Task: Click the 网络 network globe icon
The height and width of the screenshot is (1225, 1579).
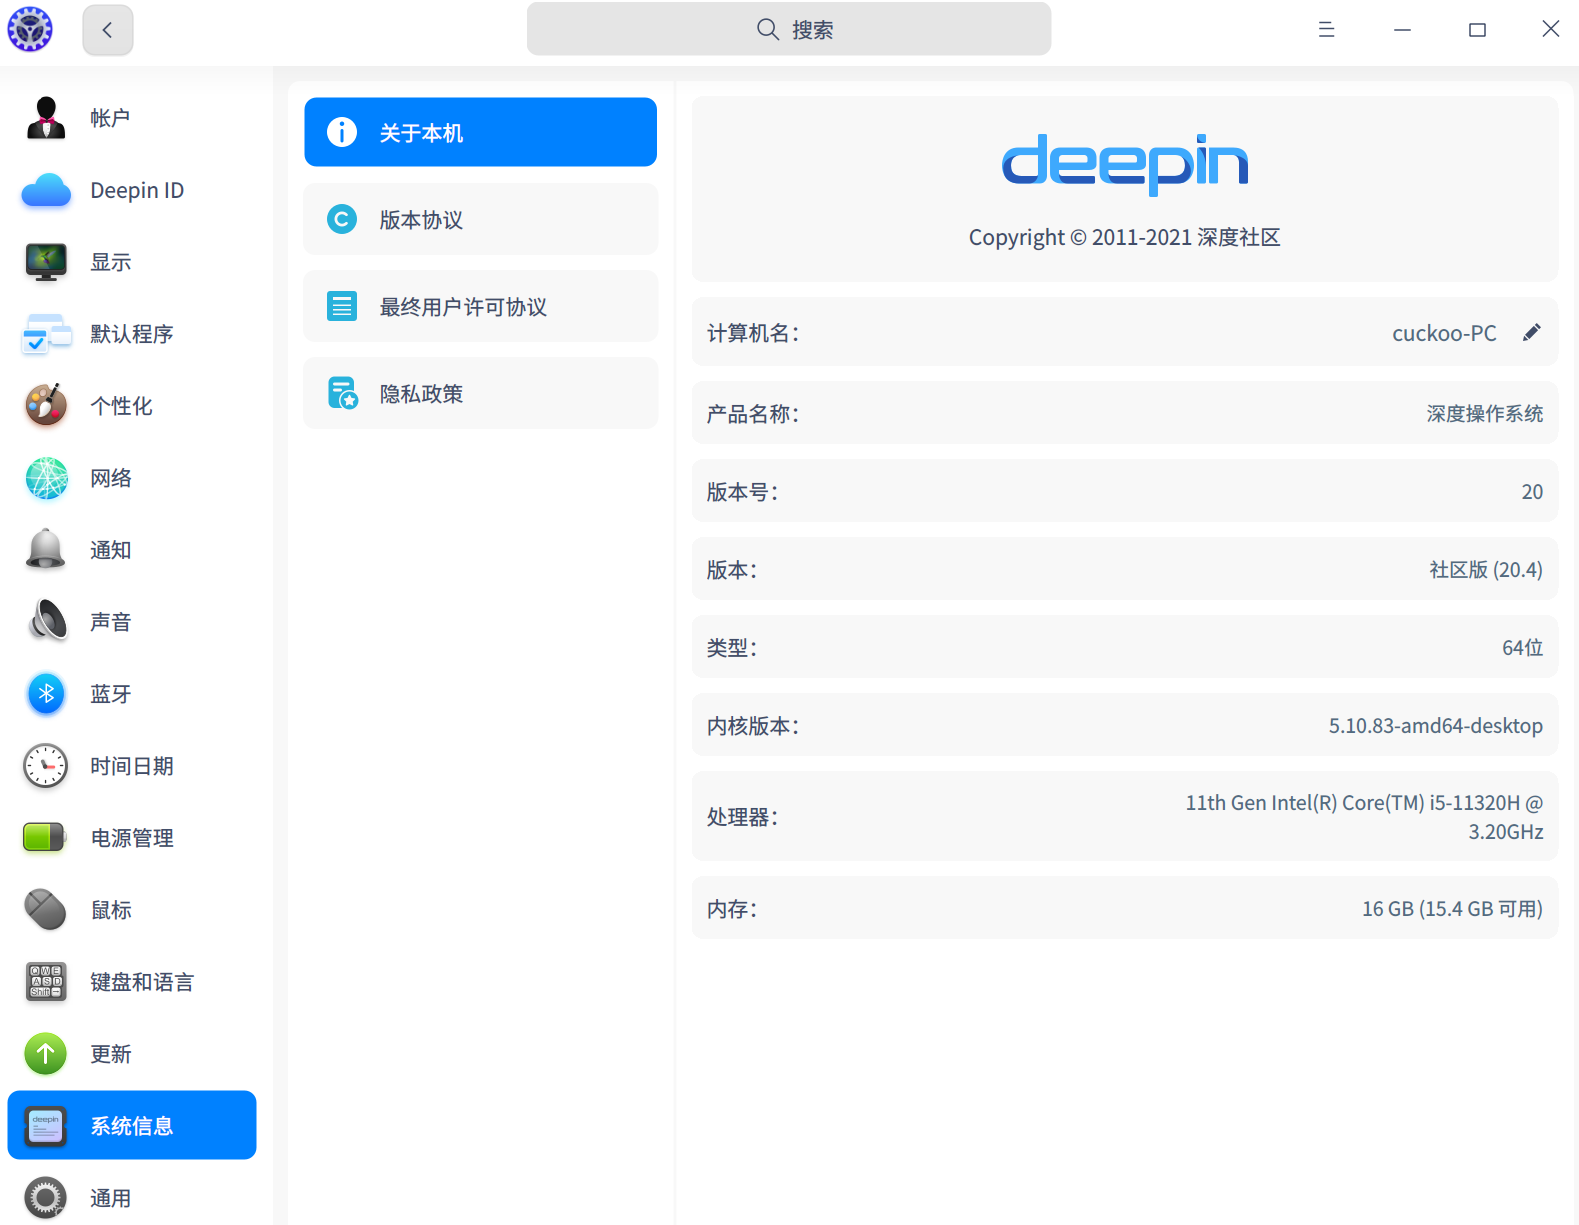Action: tap(46, 478)
